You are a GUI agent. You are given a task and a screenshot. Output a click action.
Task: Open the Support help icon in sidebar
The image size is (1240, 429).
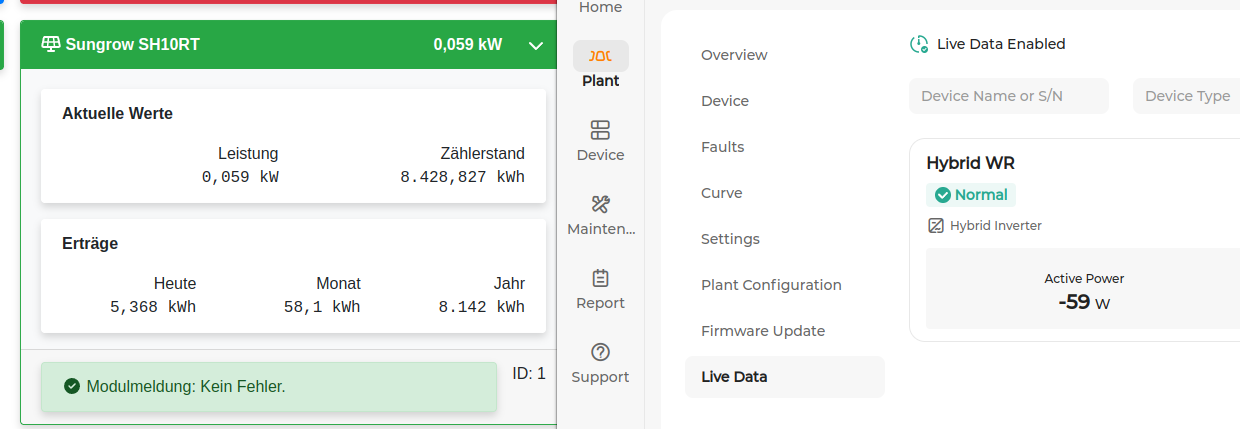(601, 352)
